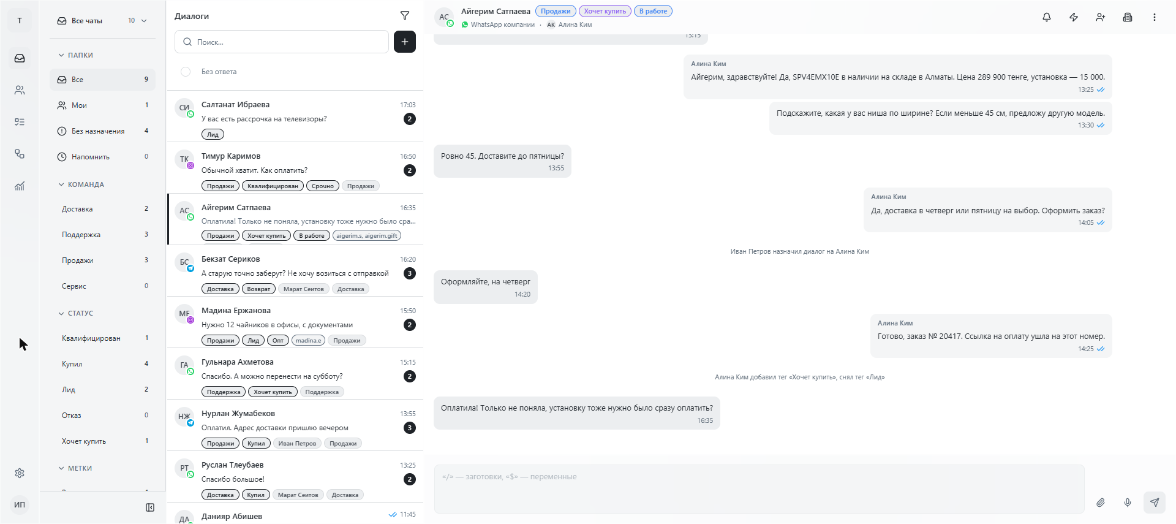The image size is (1176, 524).
Task: Open the dialog filter icon
Action: [x=405, y=15]
